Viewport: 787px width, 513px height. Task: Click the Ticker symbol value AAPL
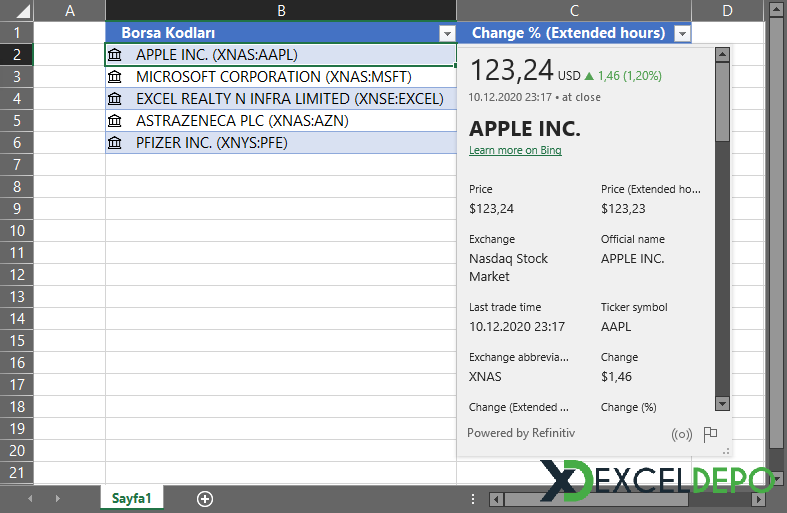point(616,327)
